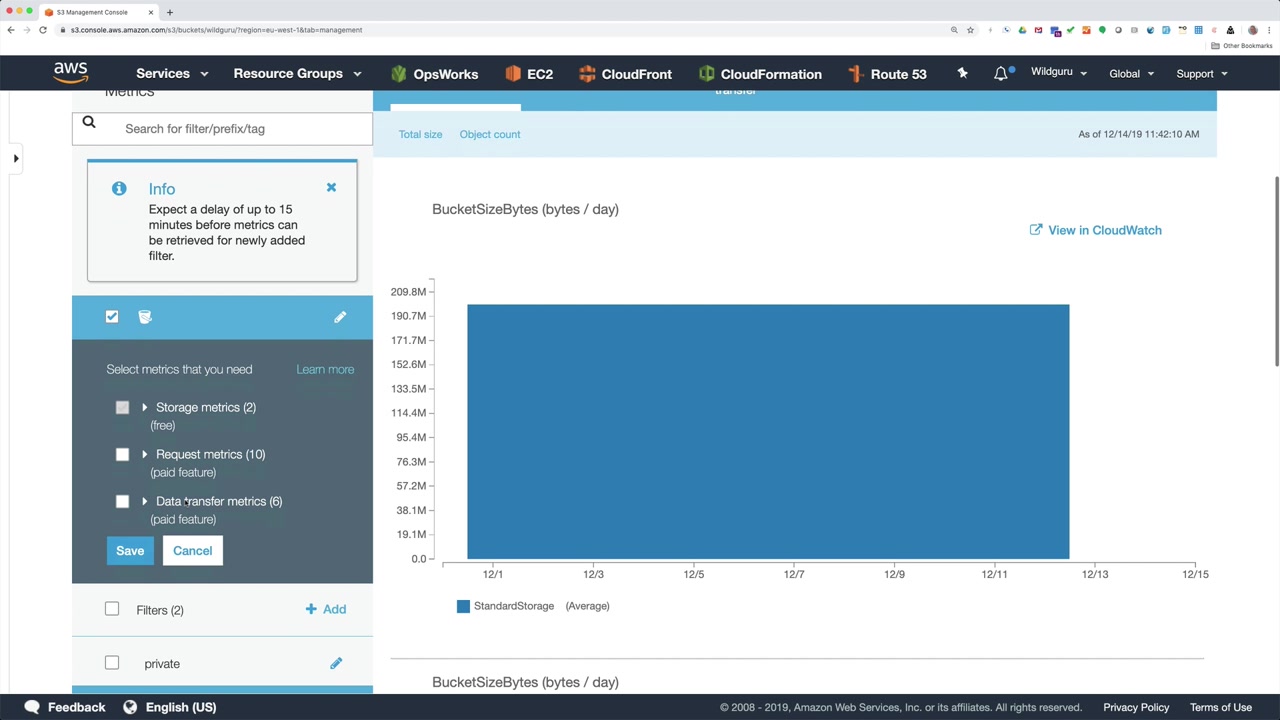Open the OpsWorks shortcut
1280x720 pixels.
434,74
